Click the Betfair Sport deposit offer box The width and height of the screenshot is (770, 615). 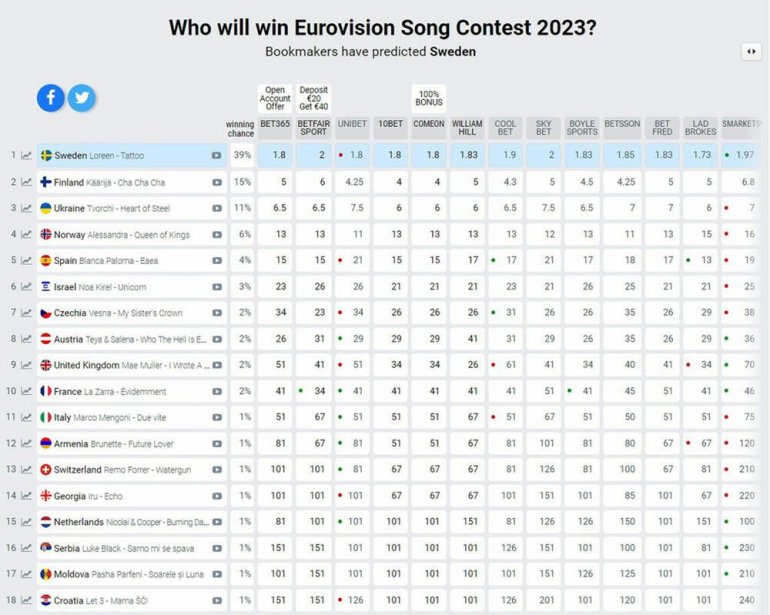[x=313, y=99]
